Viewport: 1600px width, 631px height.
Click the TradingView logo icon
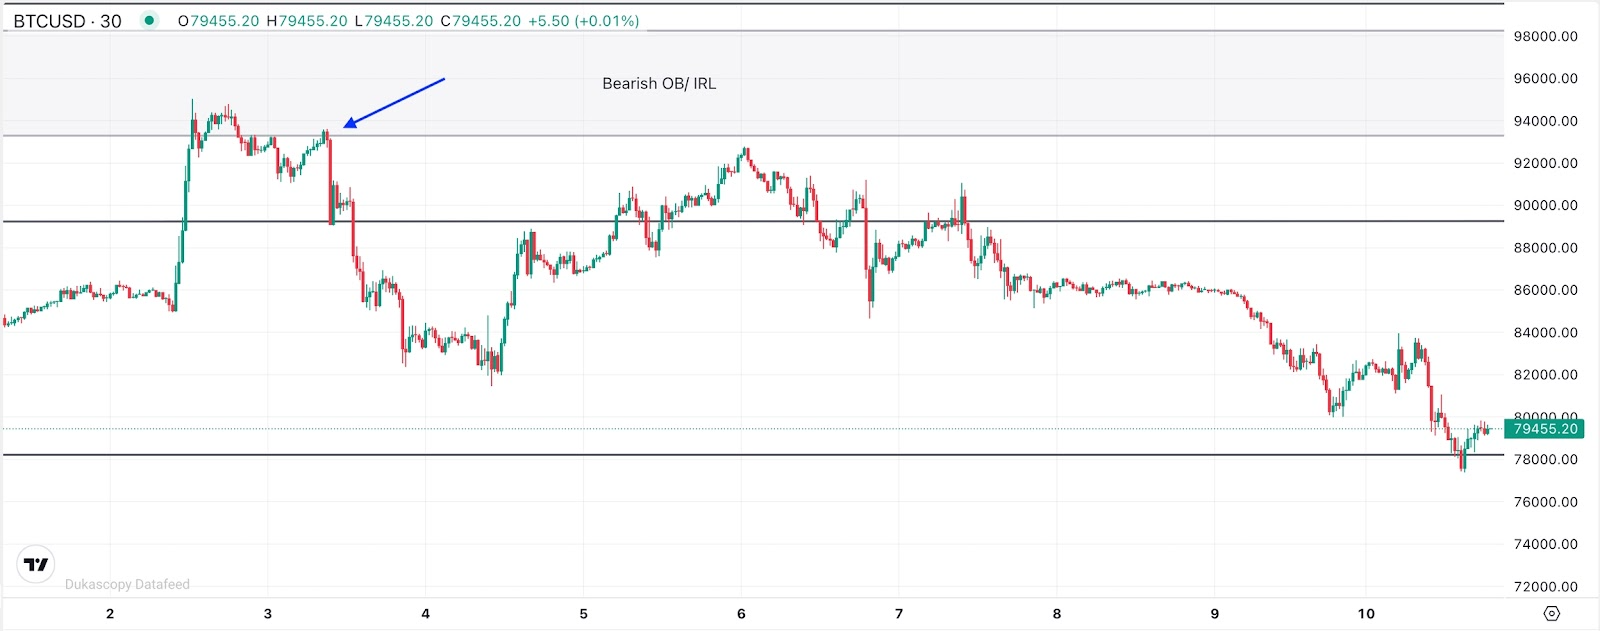36,565
